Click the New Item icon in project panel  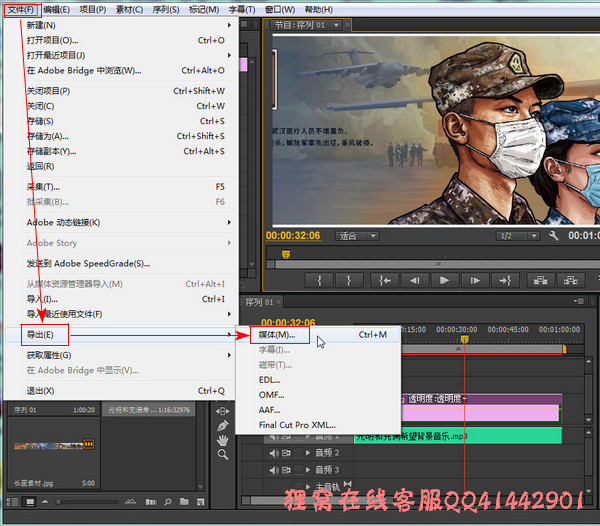point(200,502)
